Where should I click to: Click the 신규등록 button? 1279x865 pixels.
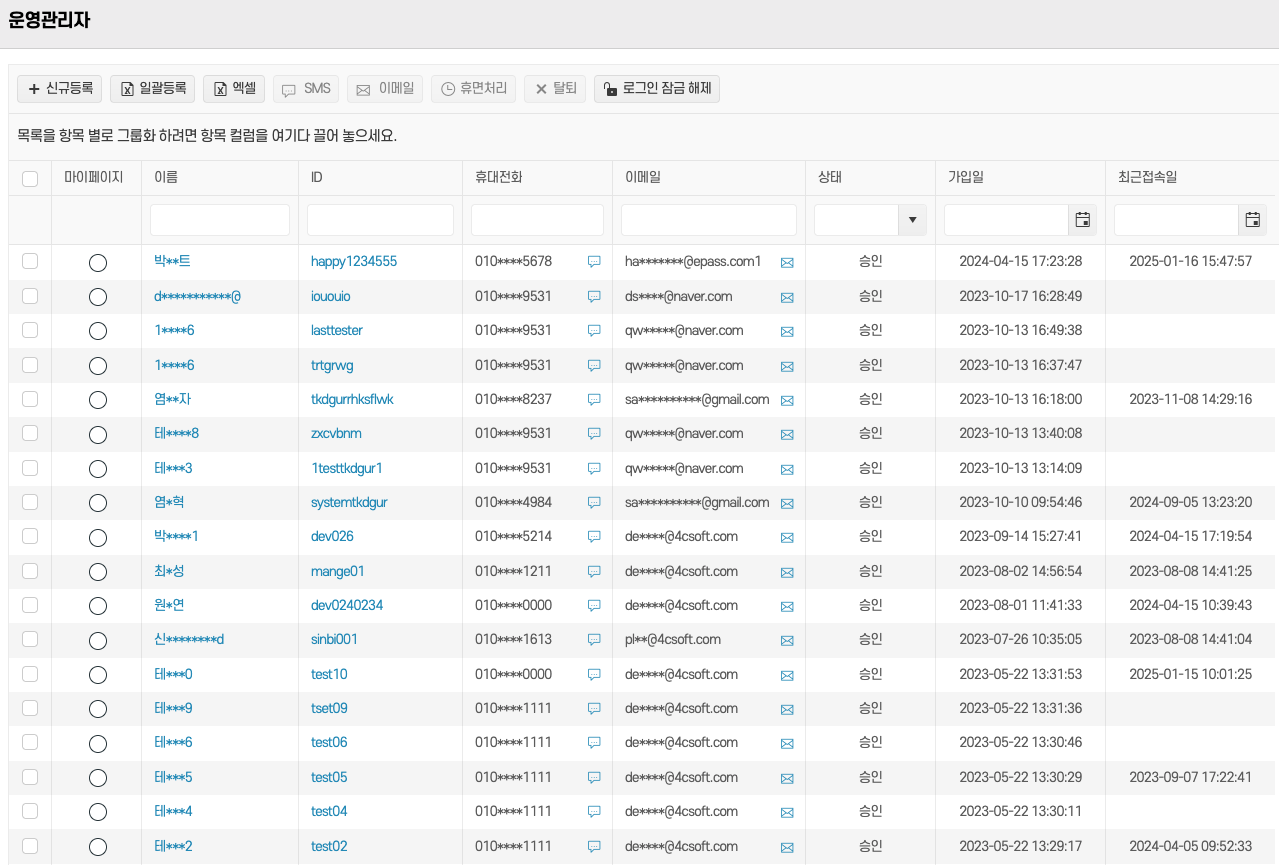60,89
